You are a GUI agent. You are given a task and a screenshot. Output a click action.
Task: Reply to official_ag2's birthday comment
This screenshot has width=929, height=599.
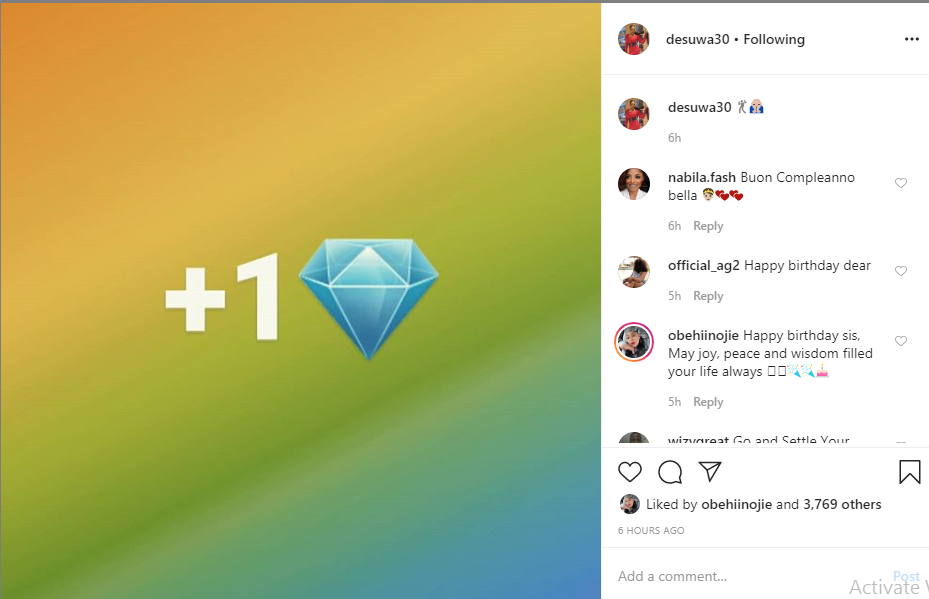[708, 296]
